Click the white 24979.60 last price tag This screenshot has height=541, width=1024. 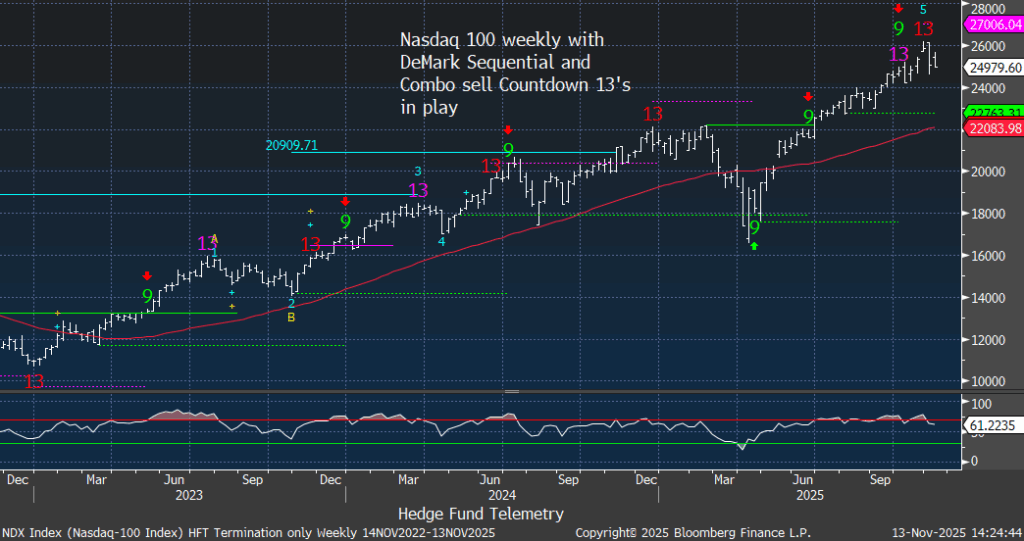(x=994, y=67)
